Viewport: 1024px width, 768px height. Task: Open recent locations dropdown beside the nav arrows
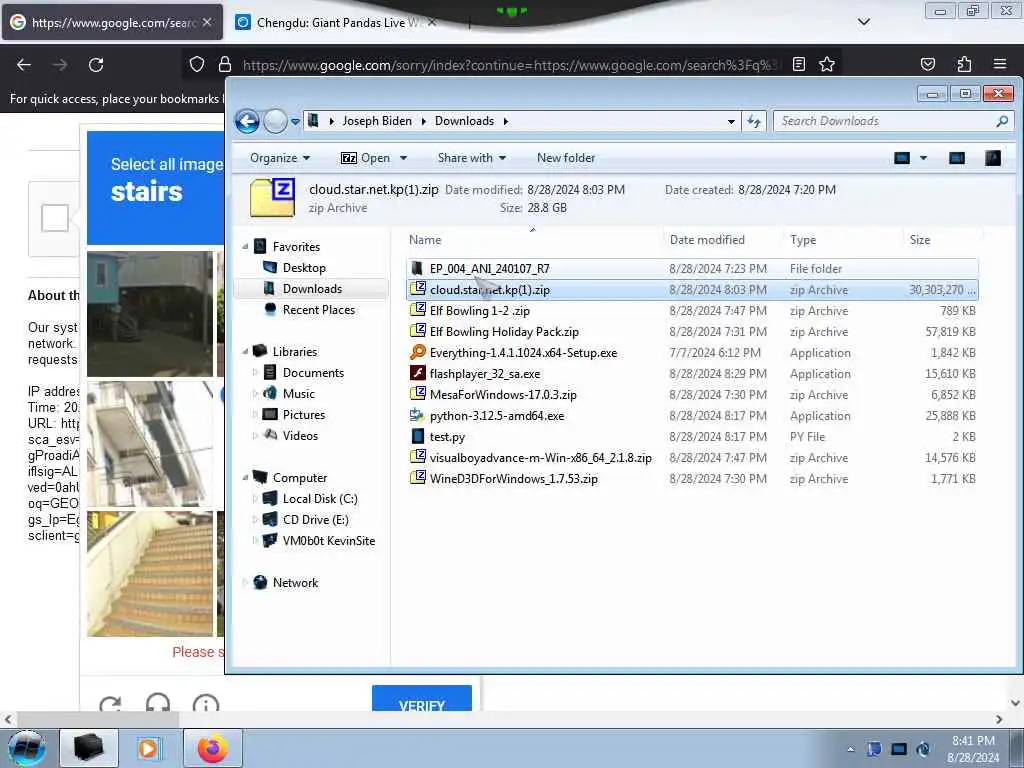coord(295,121)
